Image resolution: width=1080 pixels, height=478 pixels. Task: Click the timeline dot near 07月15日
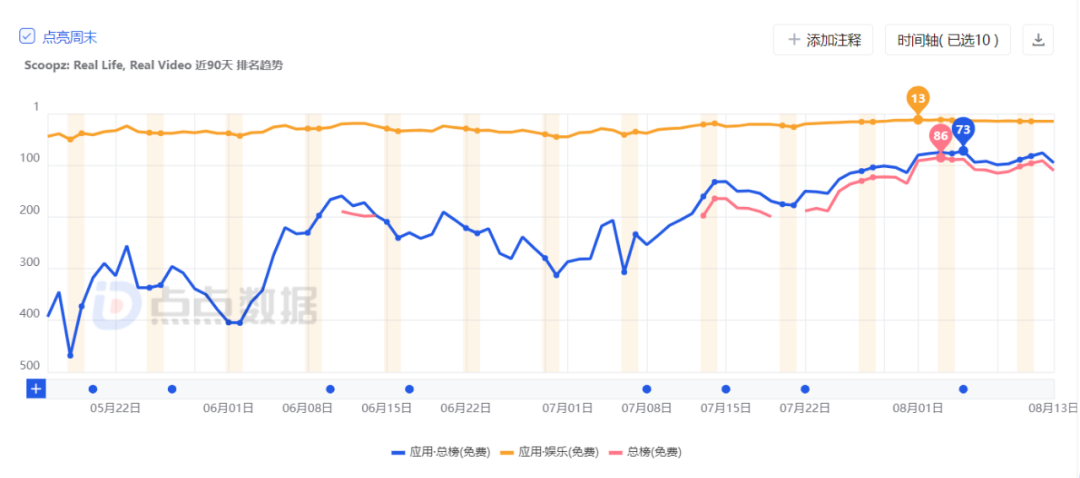point(726,389)
